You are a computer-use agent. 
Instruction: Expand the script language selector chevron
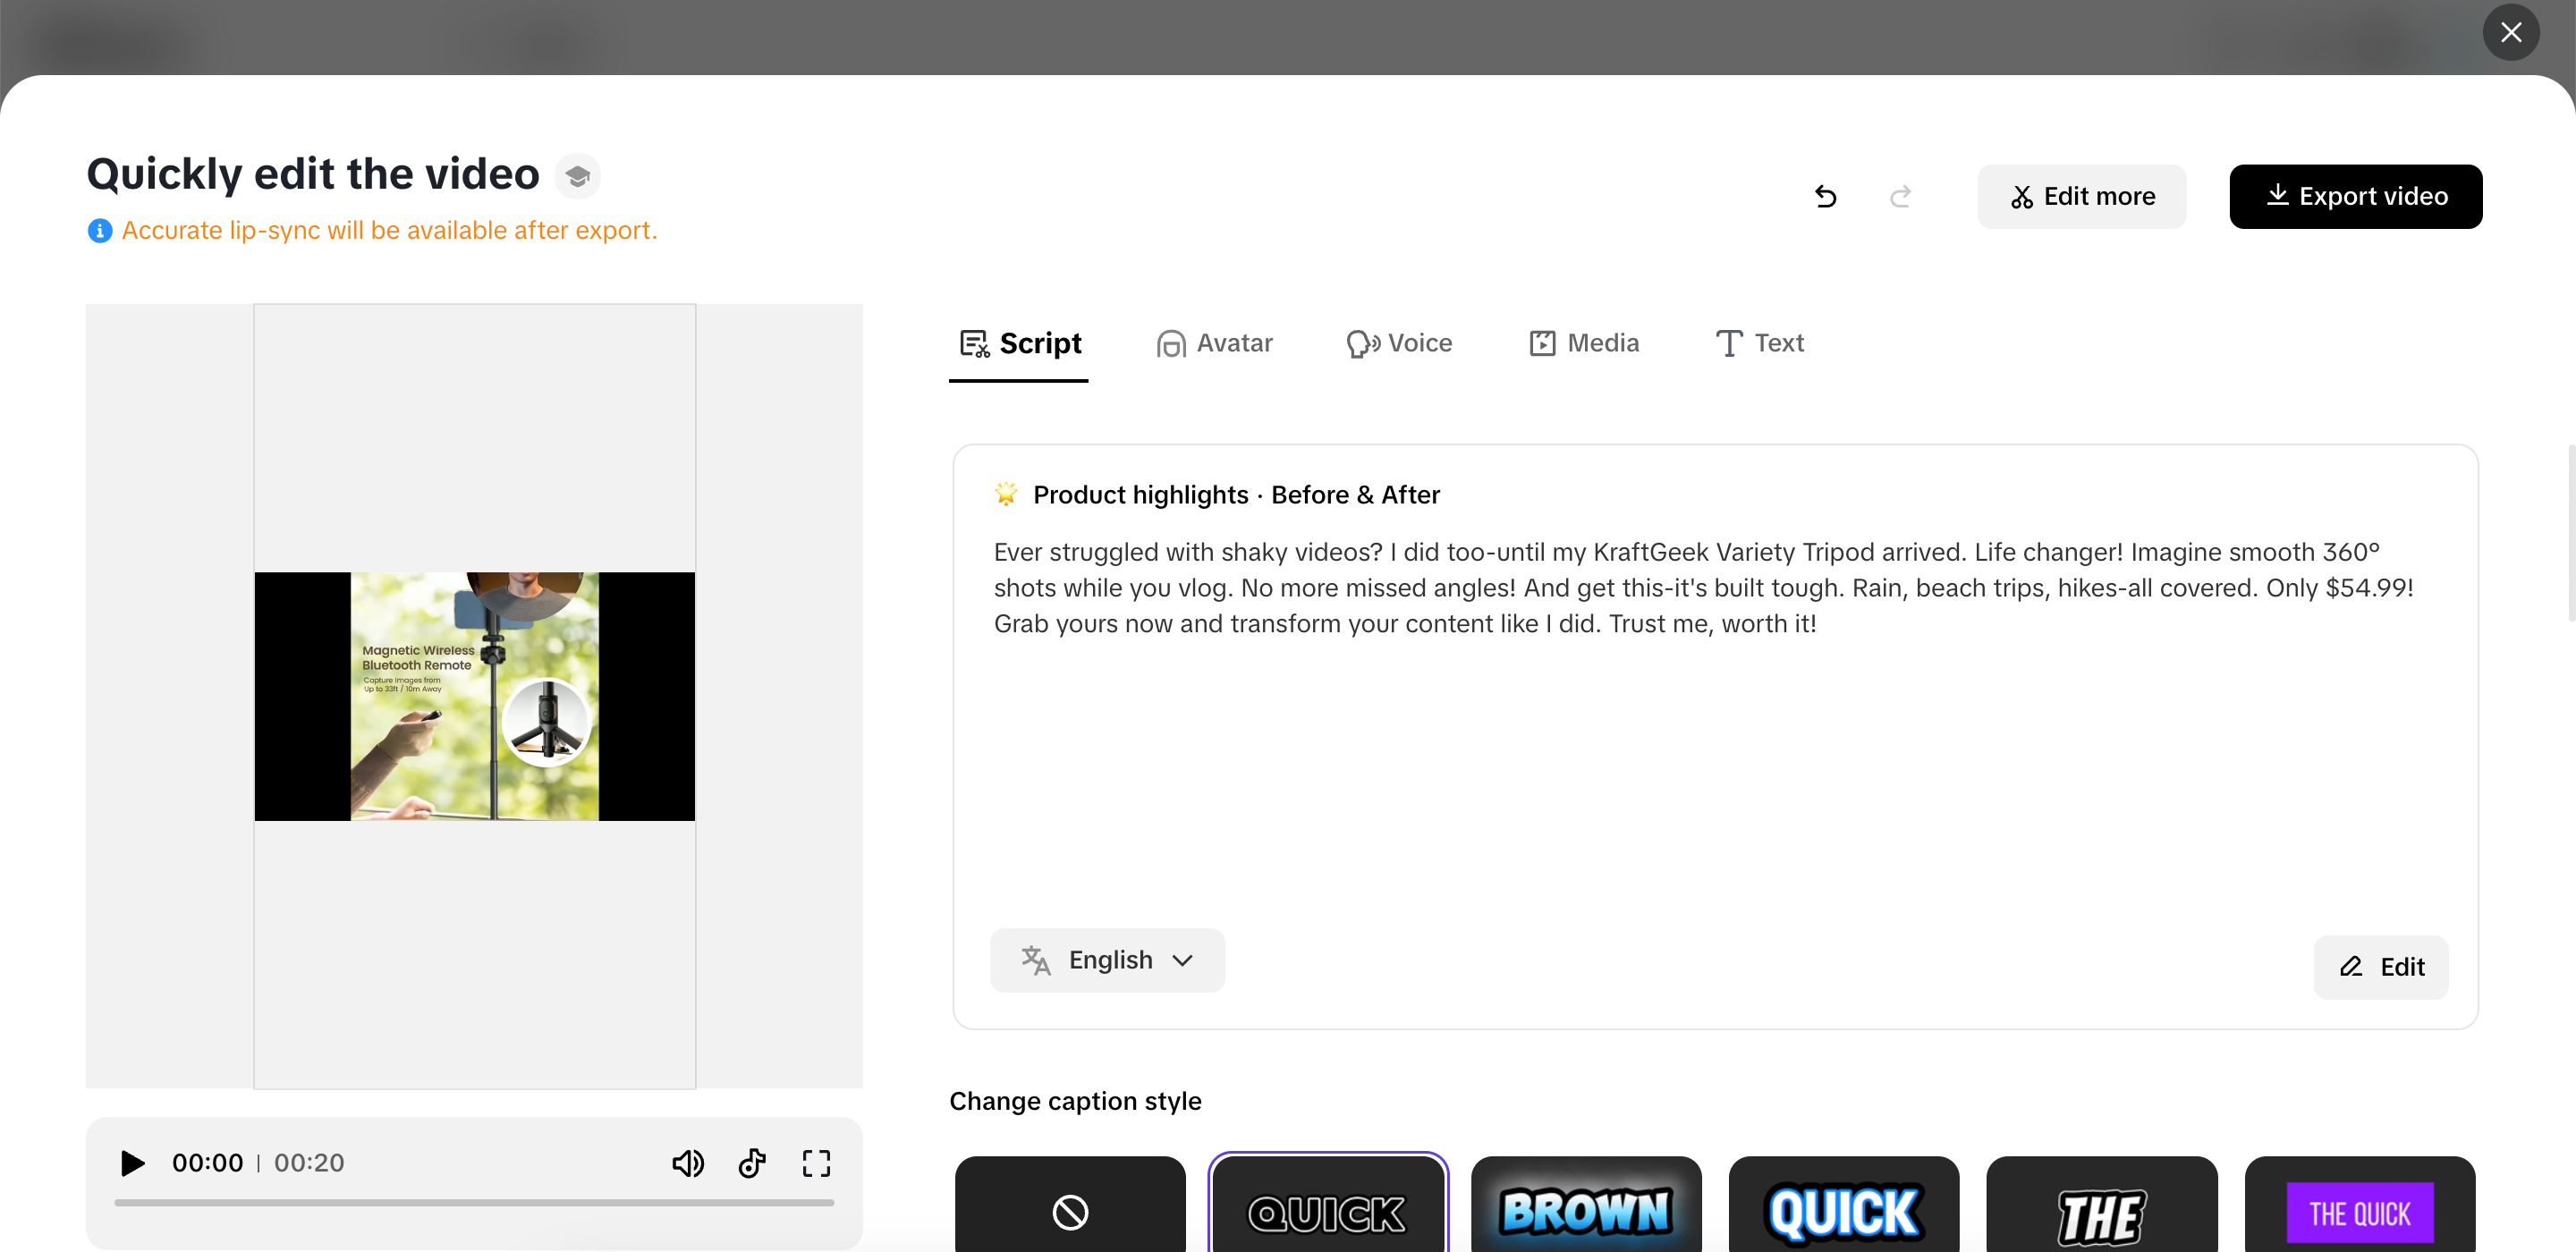click(x=1184, y=960)
